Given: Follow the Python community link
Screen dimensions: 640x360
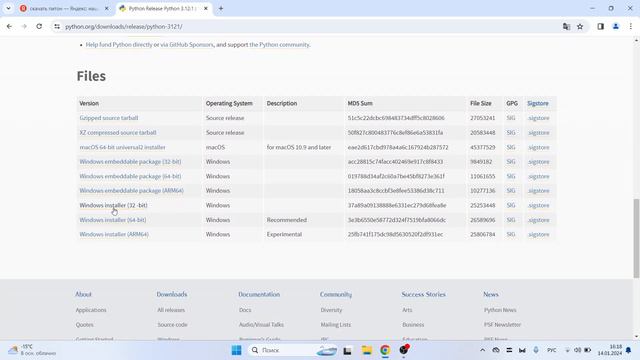Looking at the screenshot, I should (280, 44).
